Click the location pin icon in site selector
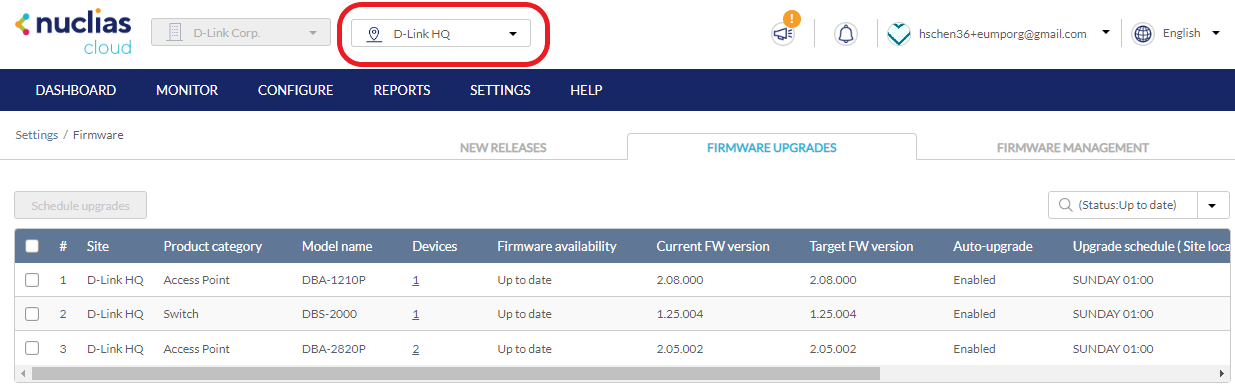 (x=375, y=34)
